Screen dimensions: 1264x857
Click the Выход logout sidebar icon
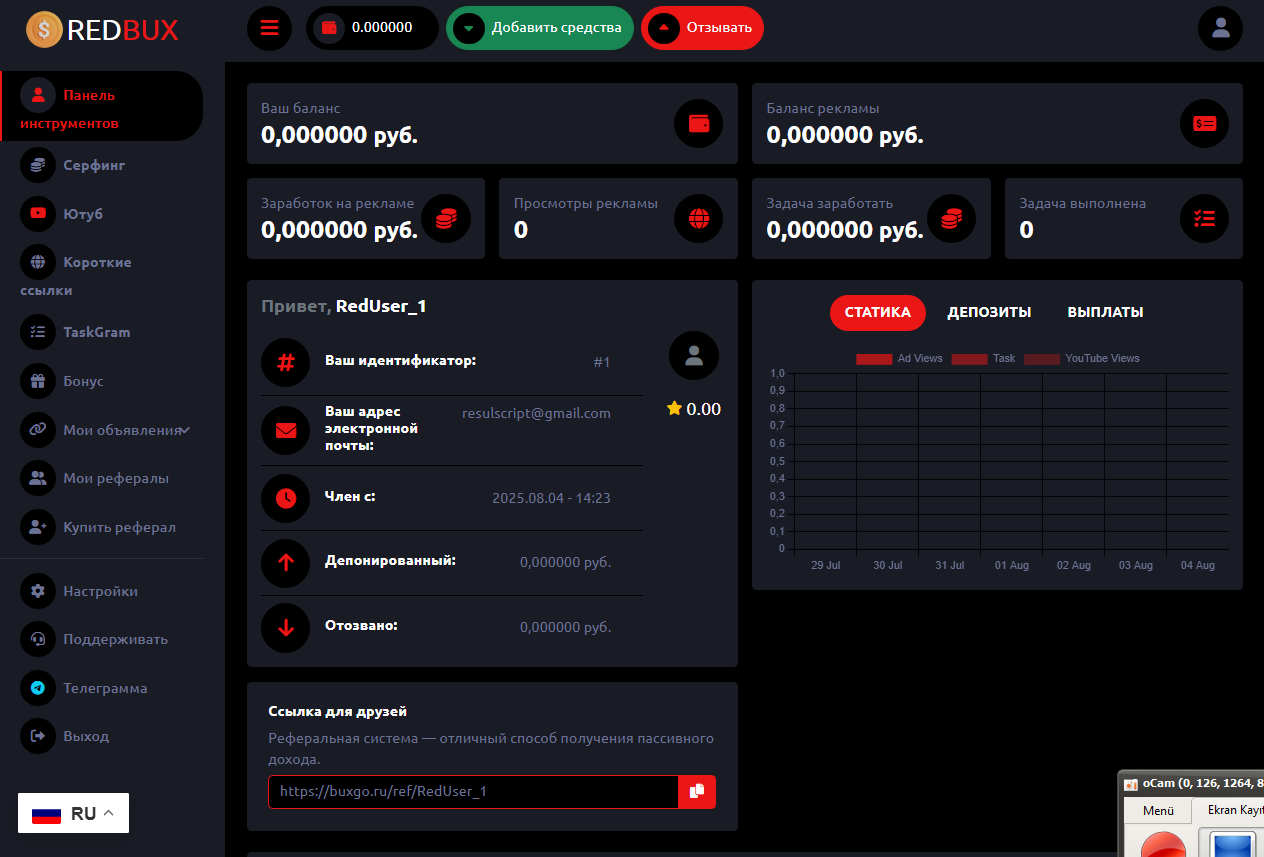38,736
